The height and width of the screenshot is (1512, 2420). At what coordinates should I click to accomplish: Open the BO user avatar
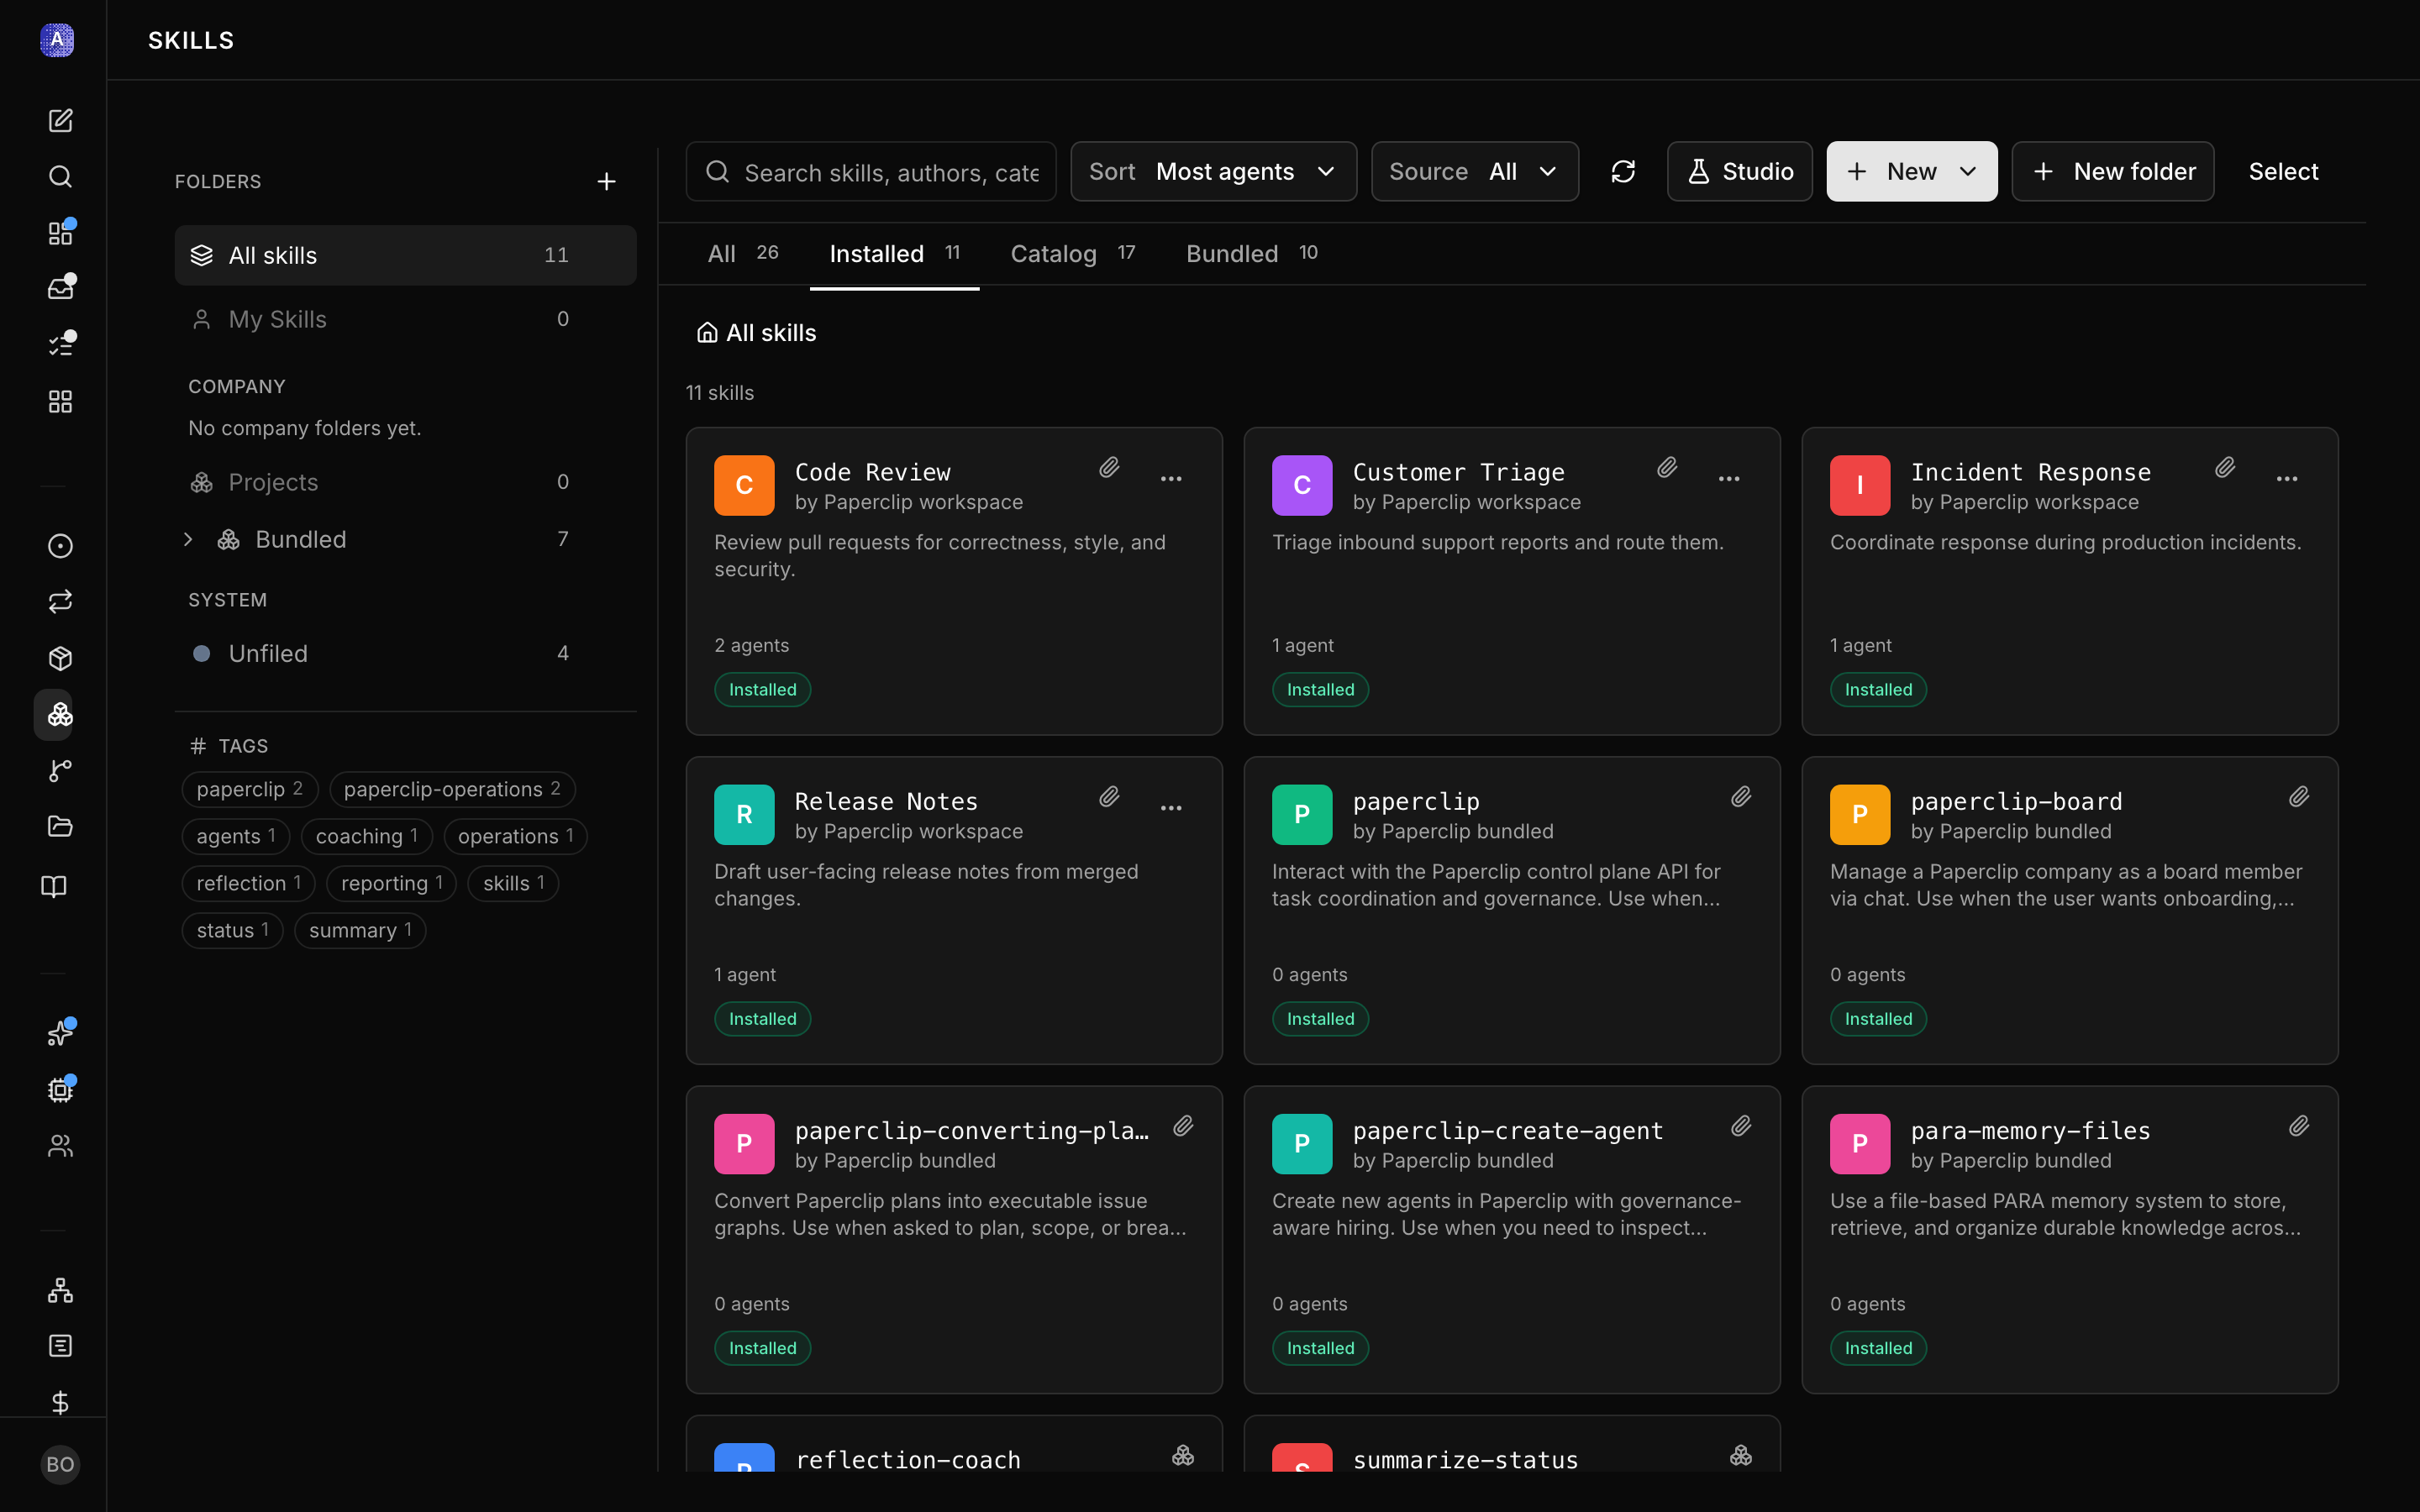click(60, 1464)
